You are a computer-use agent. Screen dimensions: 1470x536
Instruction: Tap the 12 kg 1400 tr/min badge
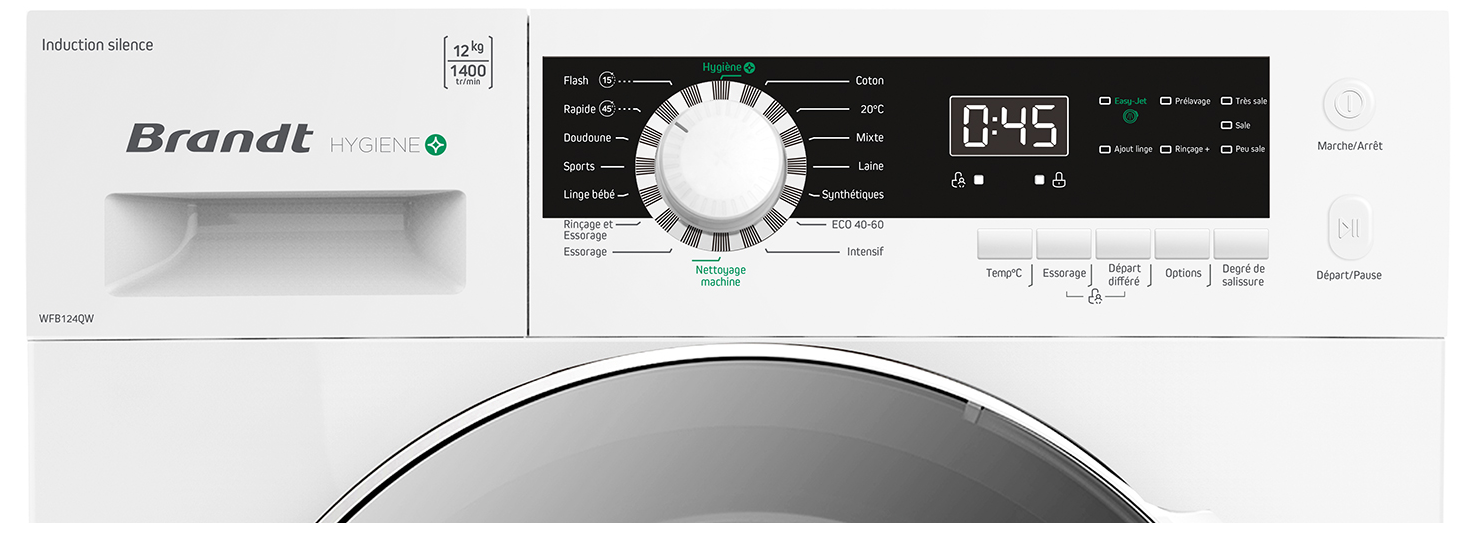[x=468, y=63]
